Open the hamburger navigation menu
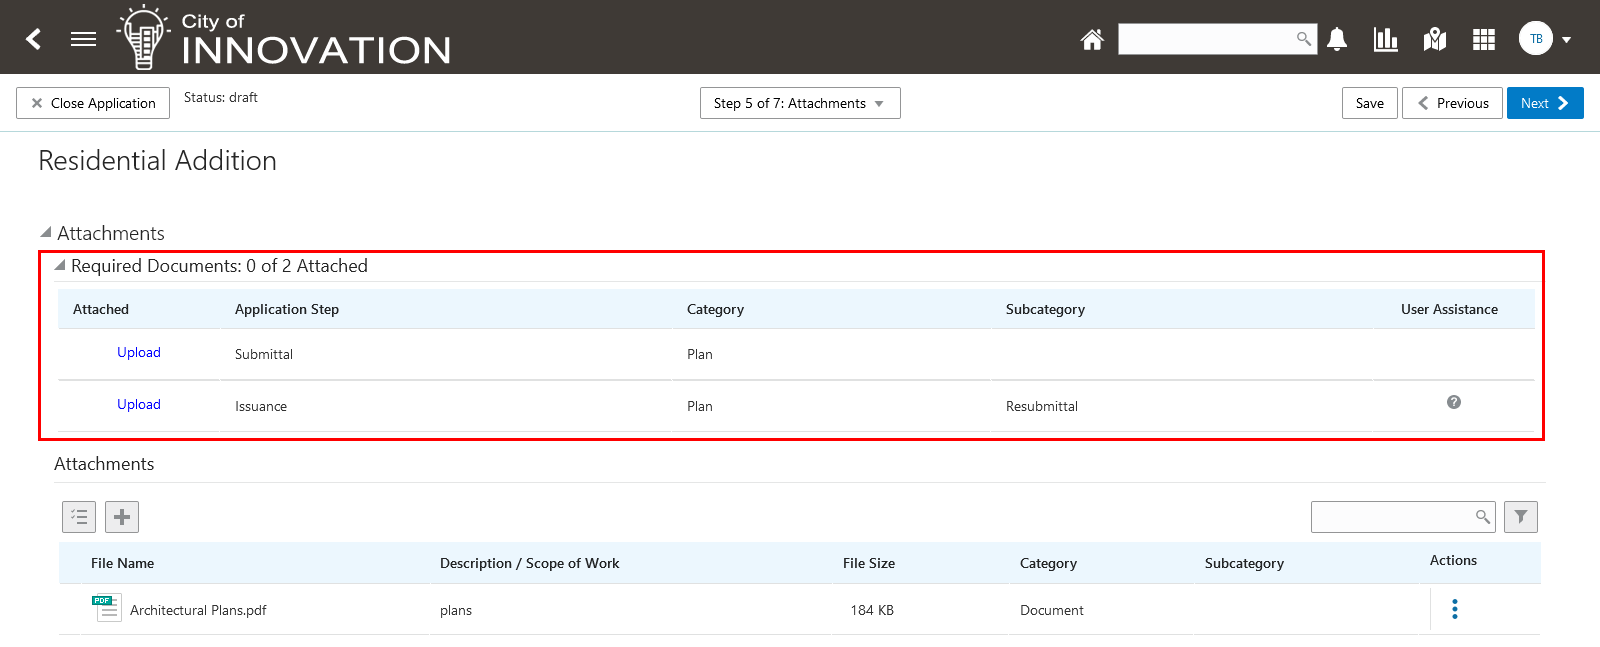The width and height of the screenshot is (1600, 647). point(83,39)
